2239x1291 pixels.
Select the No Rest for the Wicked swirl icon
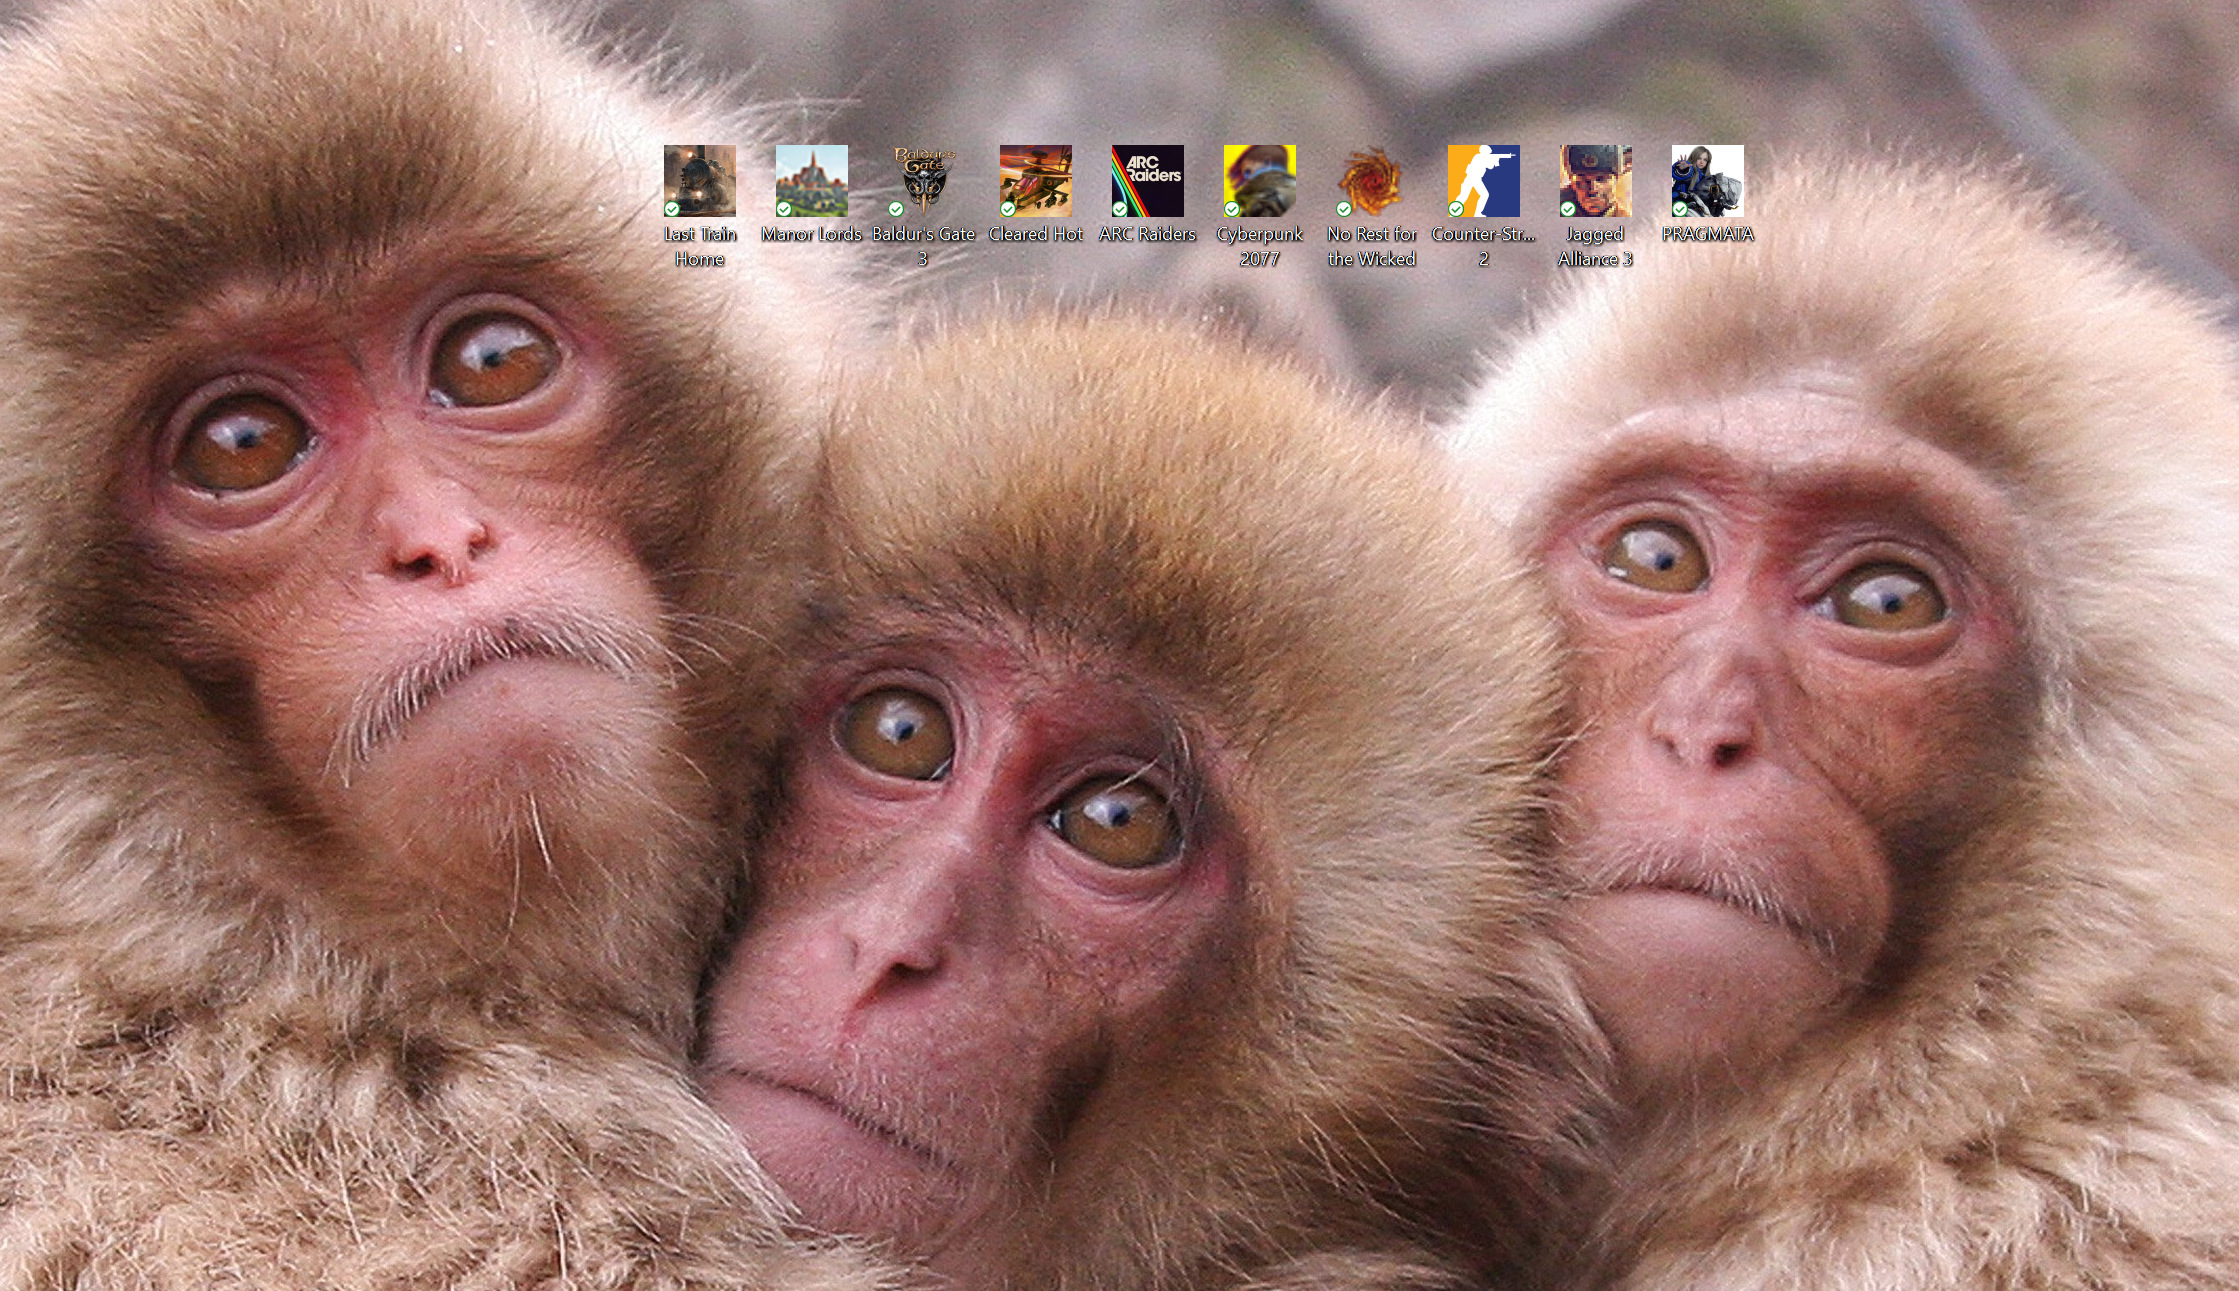click(x=1371, y=181)
